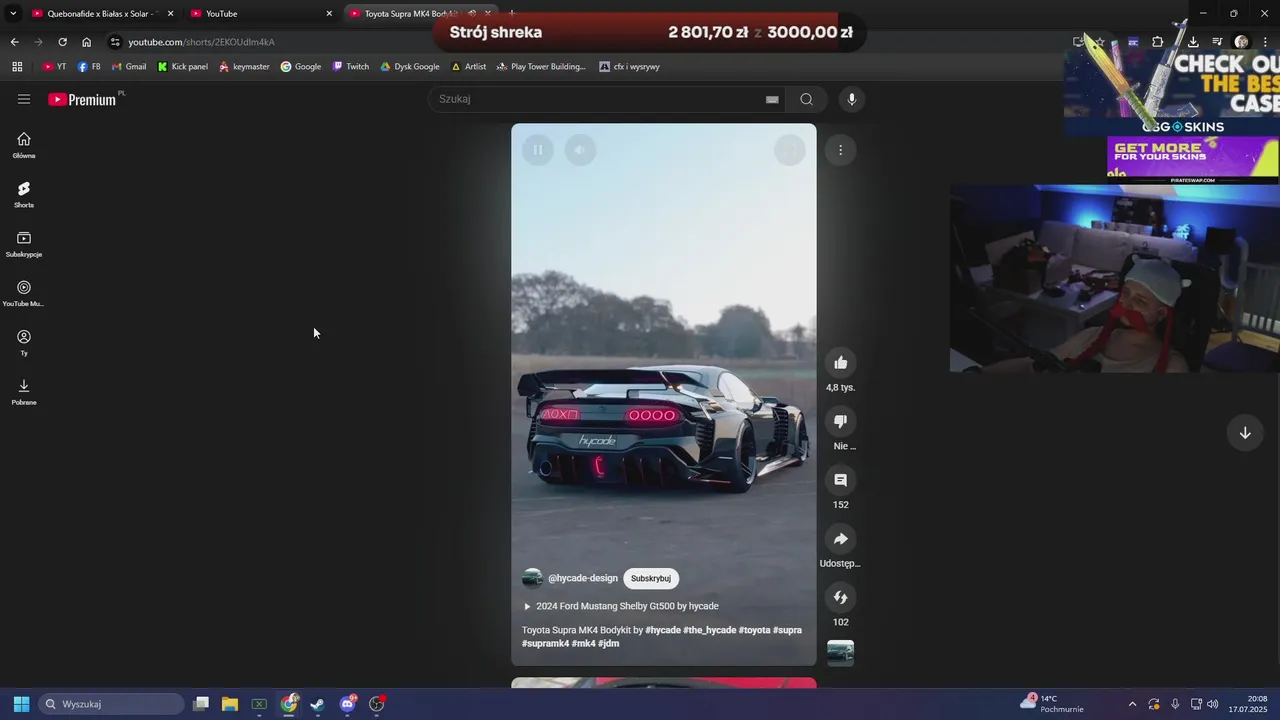The image size is (1280, 720).
Task: Subscribe with the Subskrybuj button
Action: tap(651, 578)
